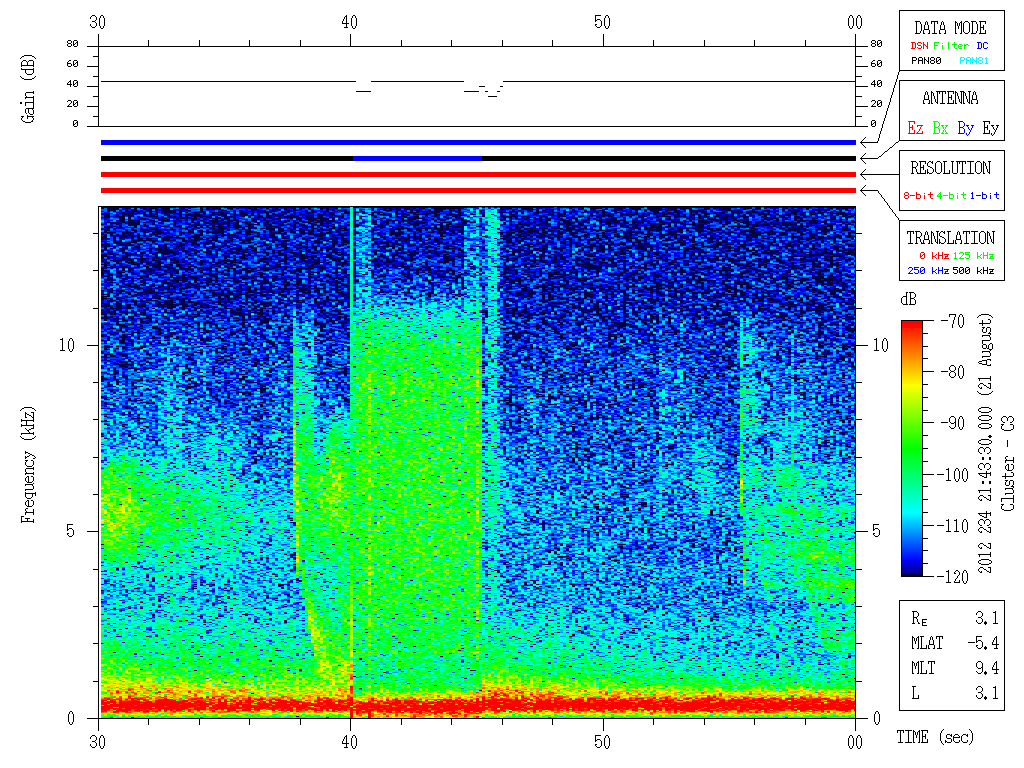Choose the By antenna label
The image size is (1024, 768).
point(965,128)
